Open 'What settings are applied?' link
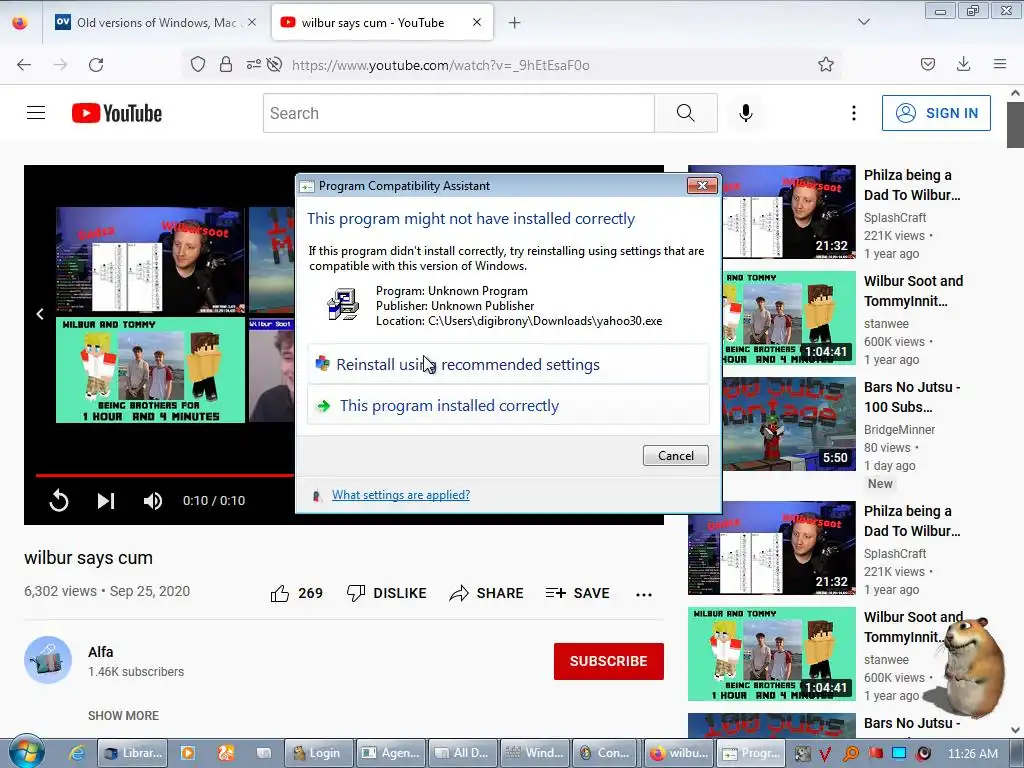 pyautogui.click(x=401, y=495)
